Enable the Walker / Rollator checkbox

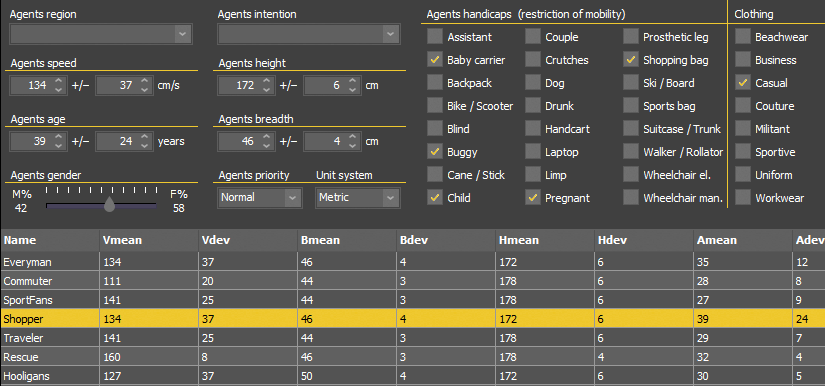[631, 152]
